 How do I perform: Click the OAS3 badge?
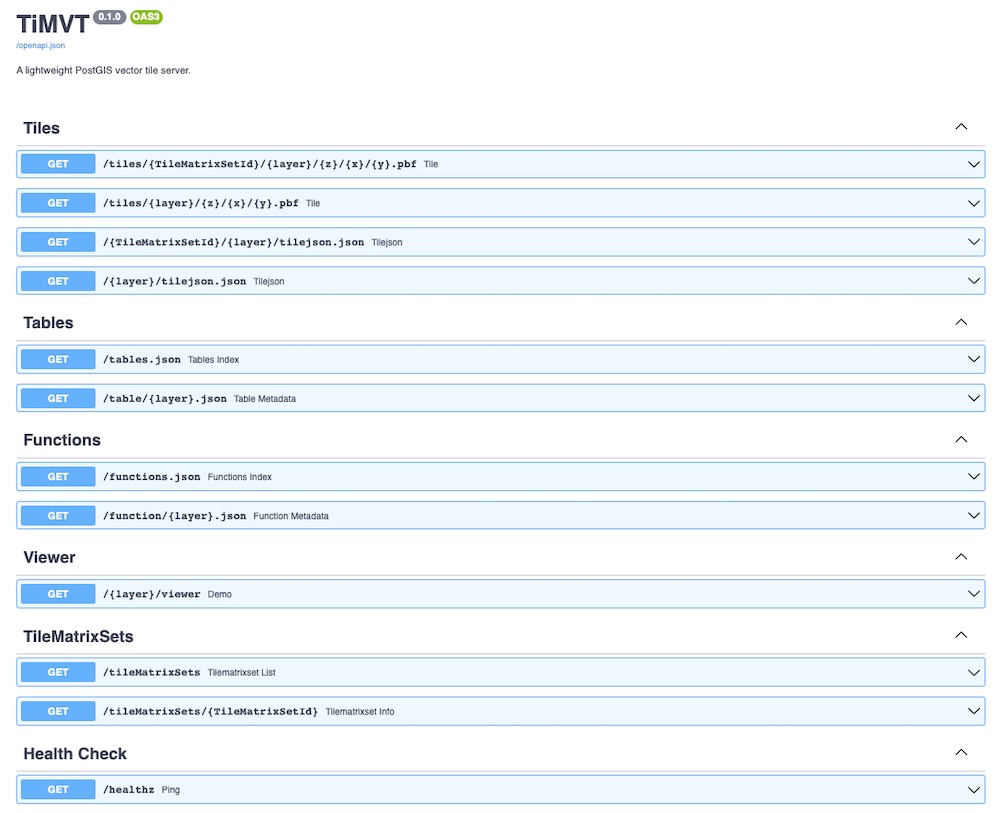[x=146, y=17]
